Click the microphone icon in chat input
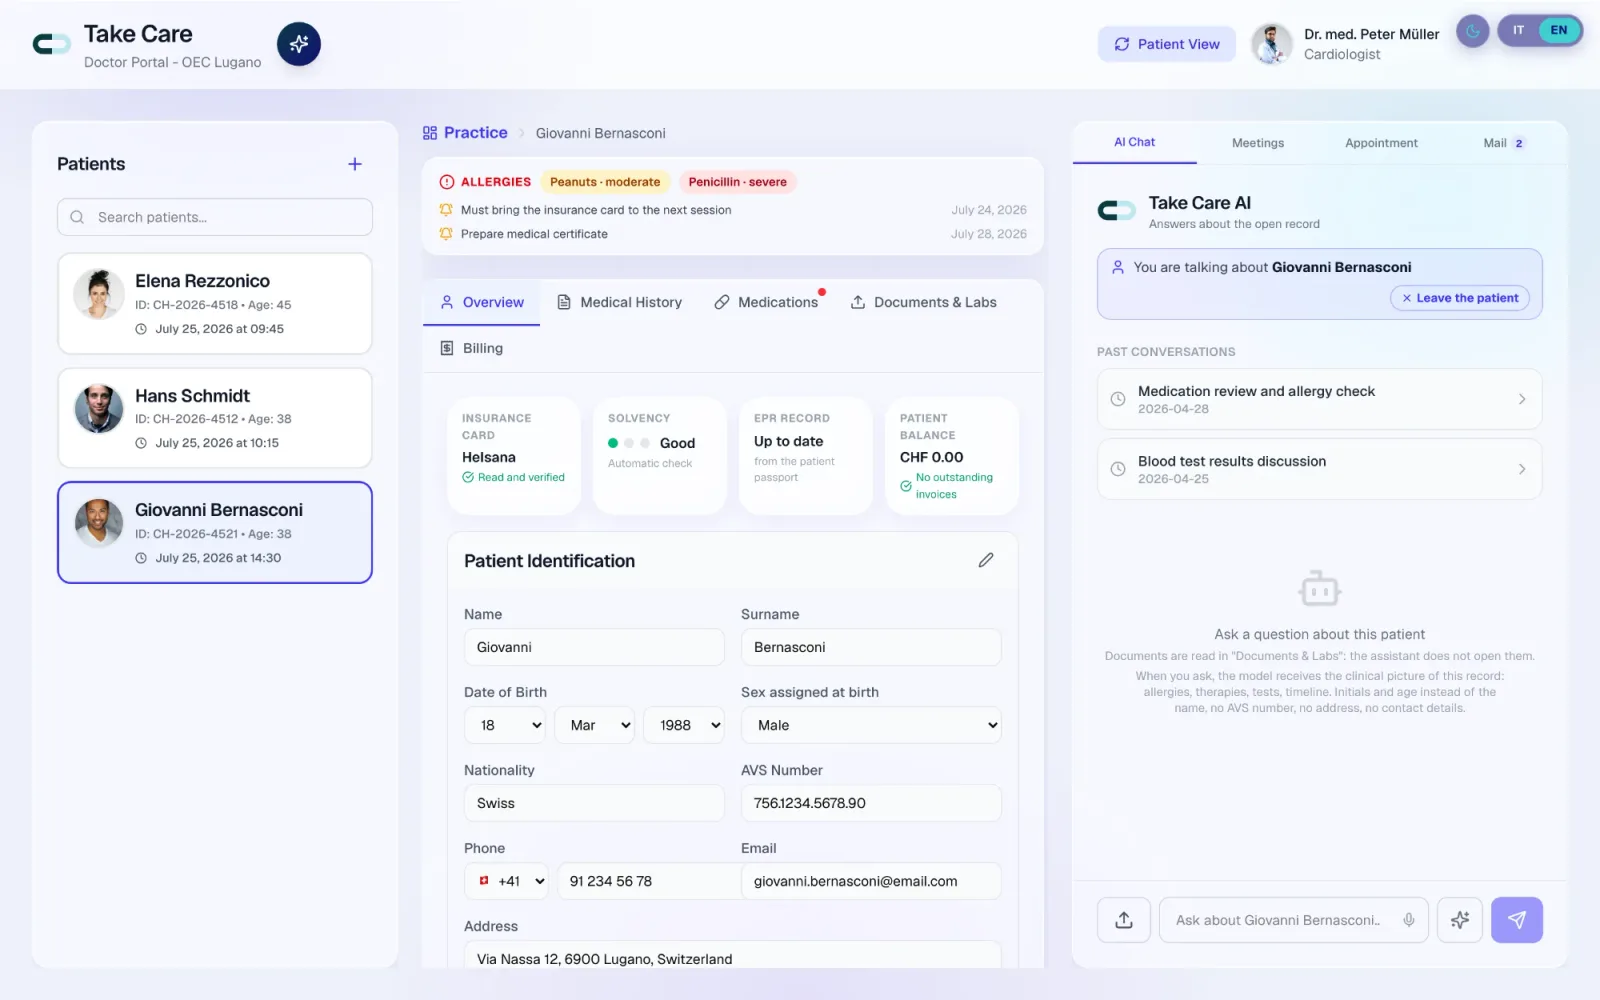 (1409, 920)
